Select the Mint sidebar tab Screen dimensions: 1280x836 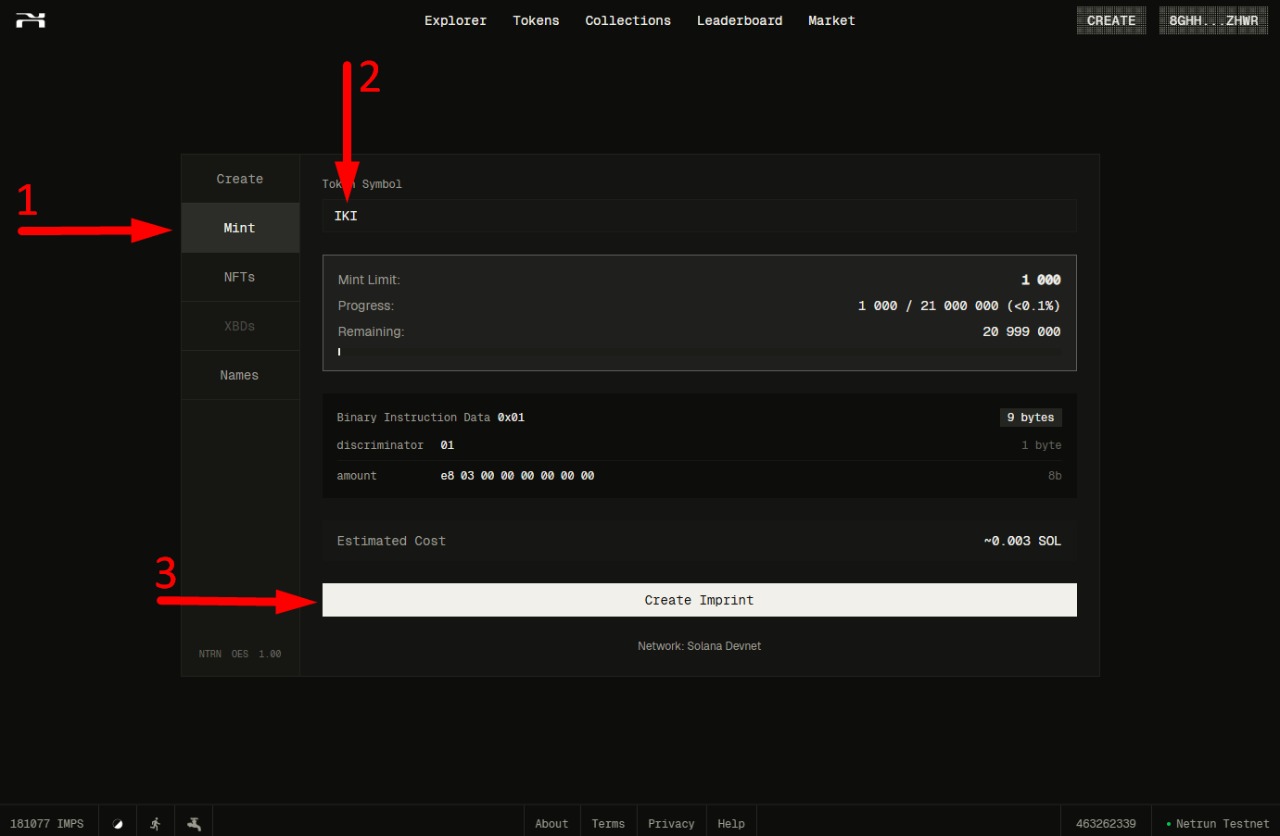pos(240,228)
